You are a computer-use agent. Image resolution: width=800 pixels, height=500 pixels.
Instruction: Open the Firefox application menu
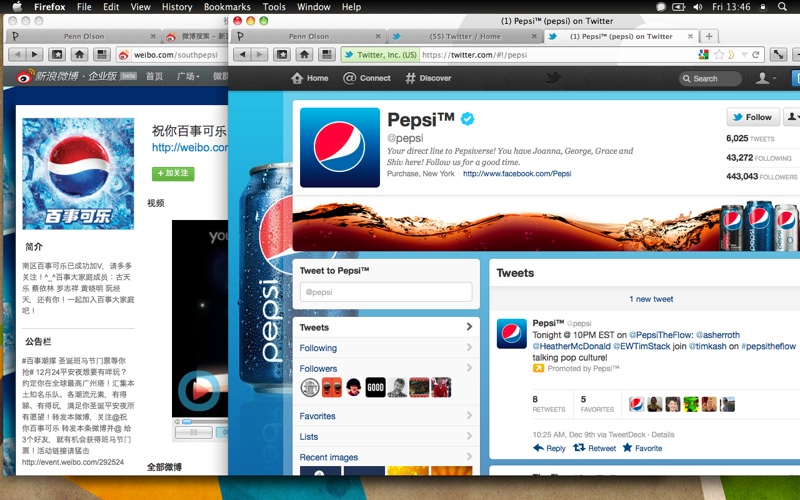[x=49, y=7]
